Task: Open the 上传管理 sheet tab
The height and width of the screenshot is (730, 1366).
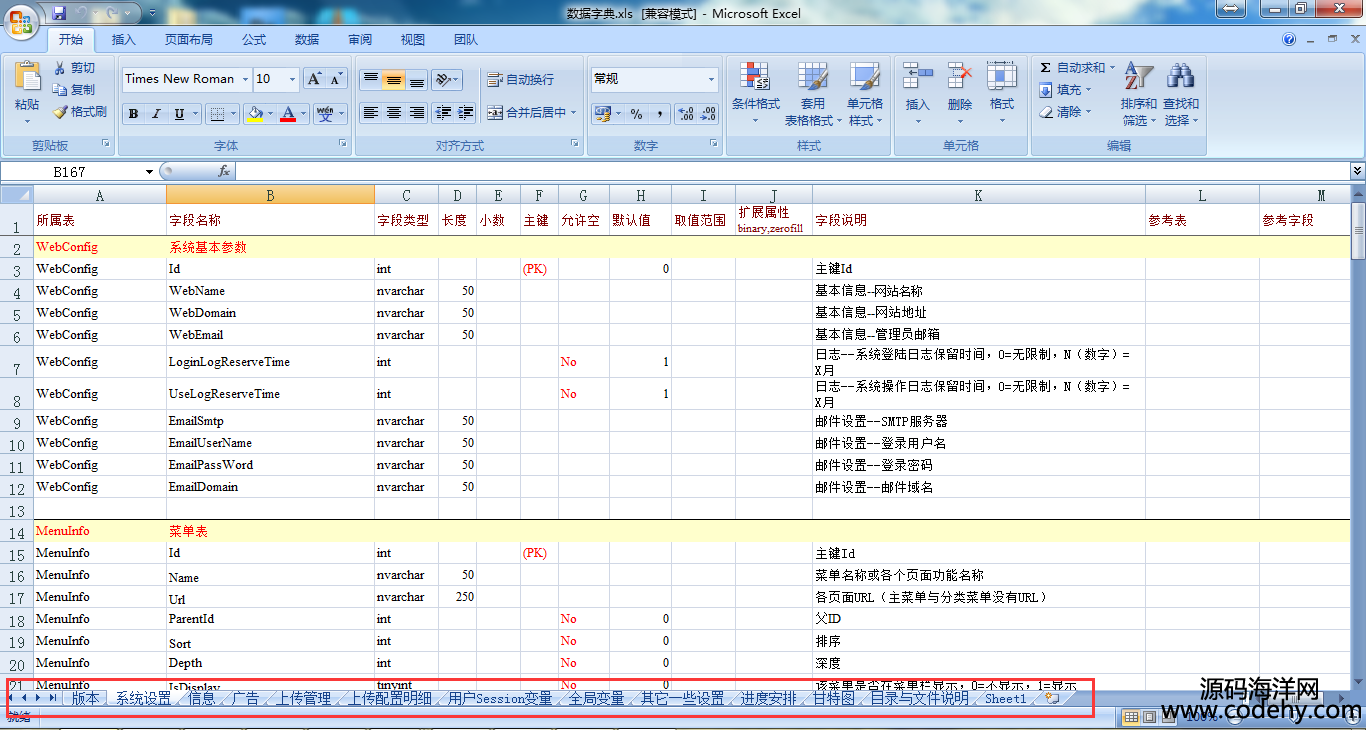Action: [x=304, y=698]
